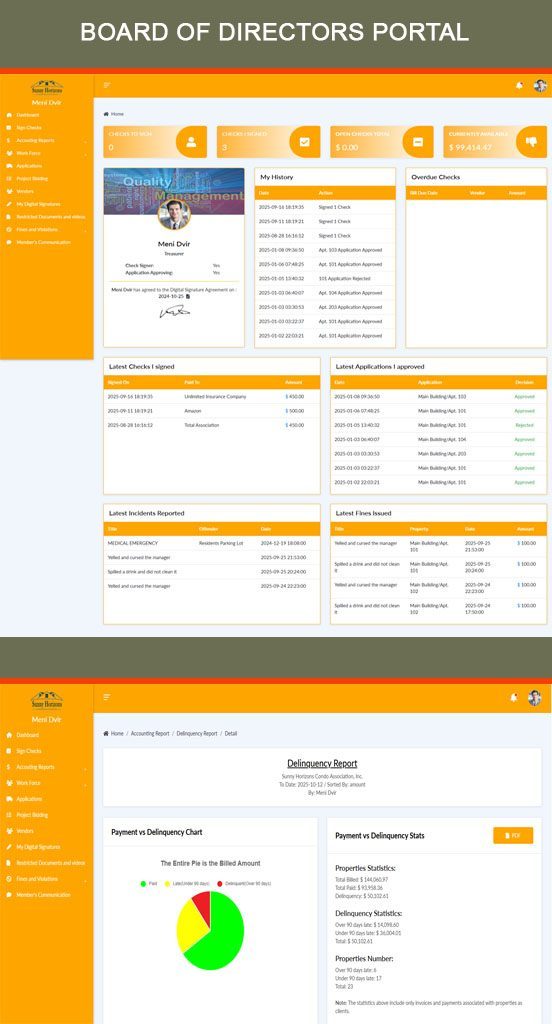Click 'Residents Parking Lot' in Latest Incidents Reported
The image size is (552, 1024).
(x=221, y=543)
